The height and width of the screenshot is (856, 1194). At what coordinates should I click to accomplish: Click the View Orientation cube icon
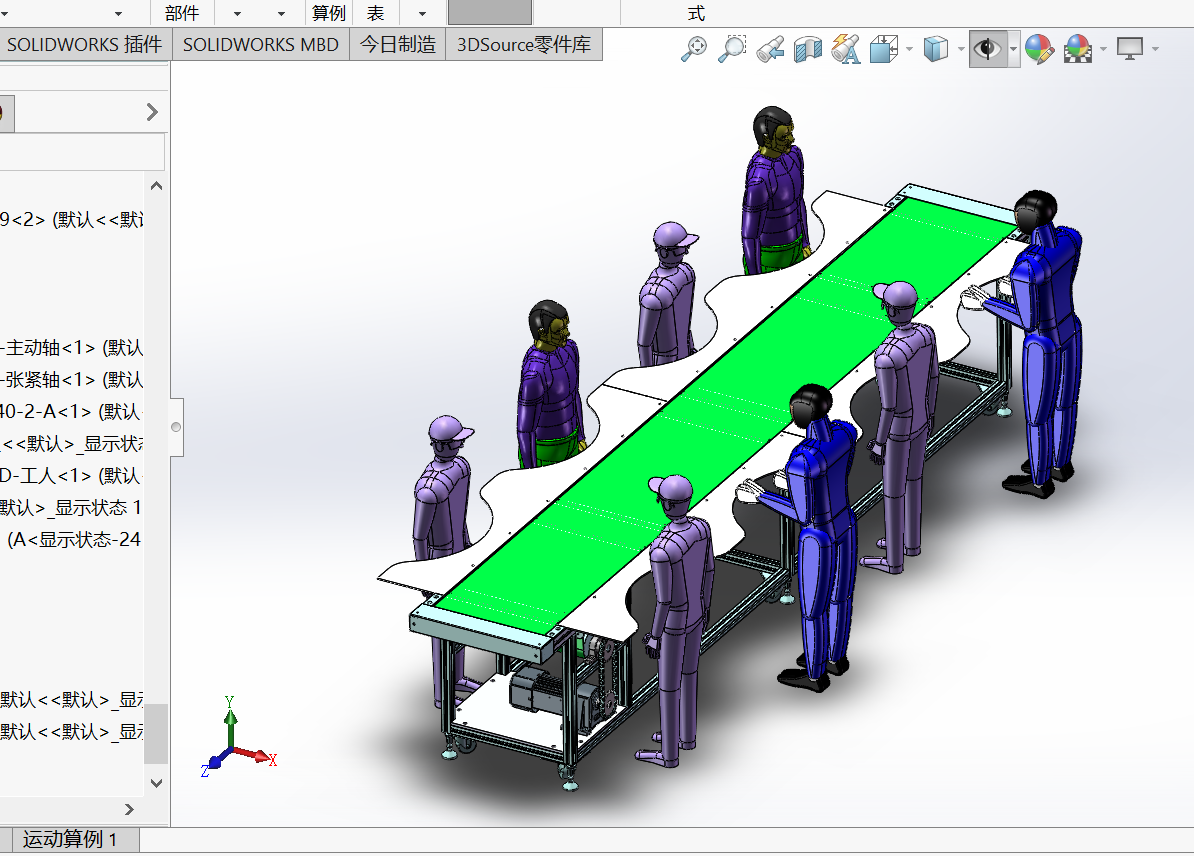point(884,49)
